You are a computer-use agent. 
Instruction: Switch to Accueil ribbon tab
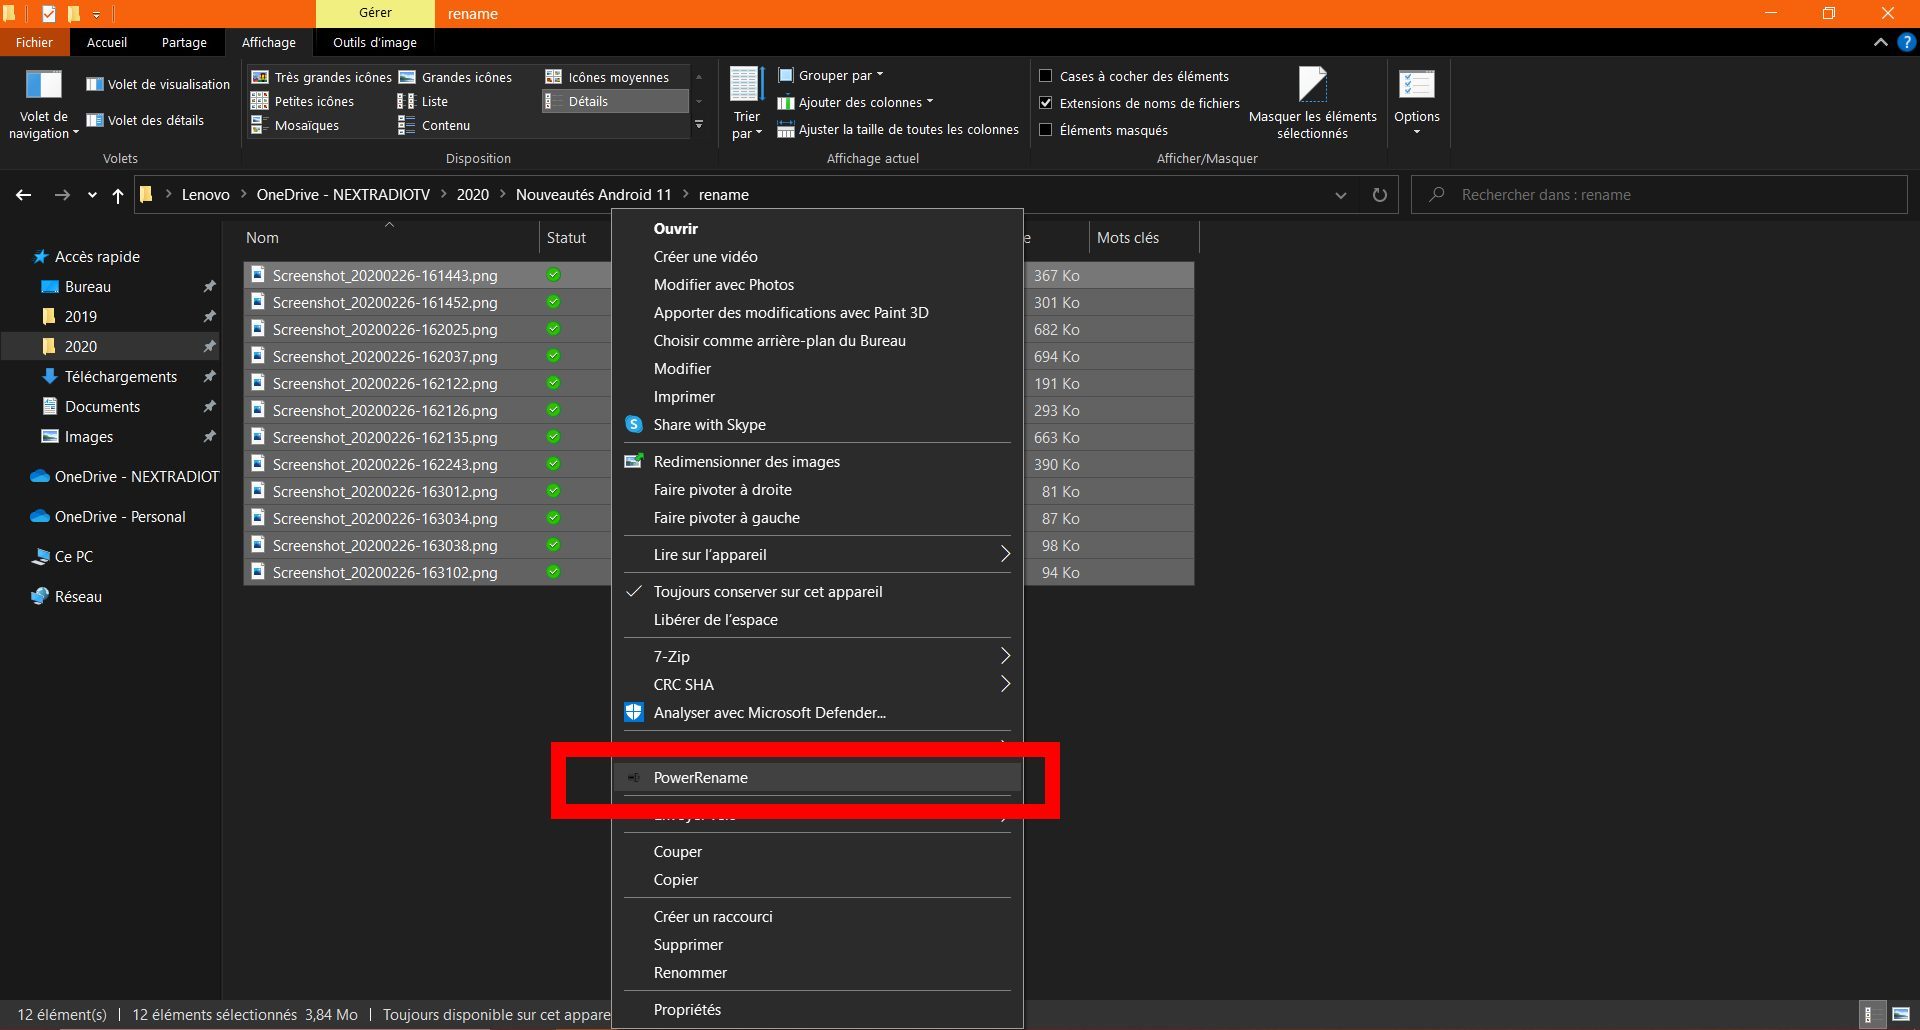click(107, 42)
